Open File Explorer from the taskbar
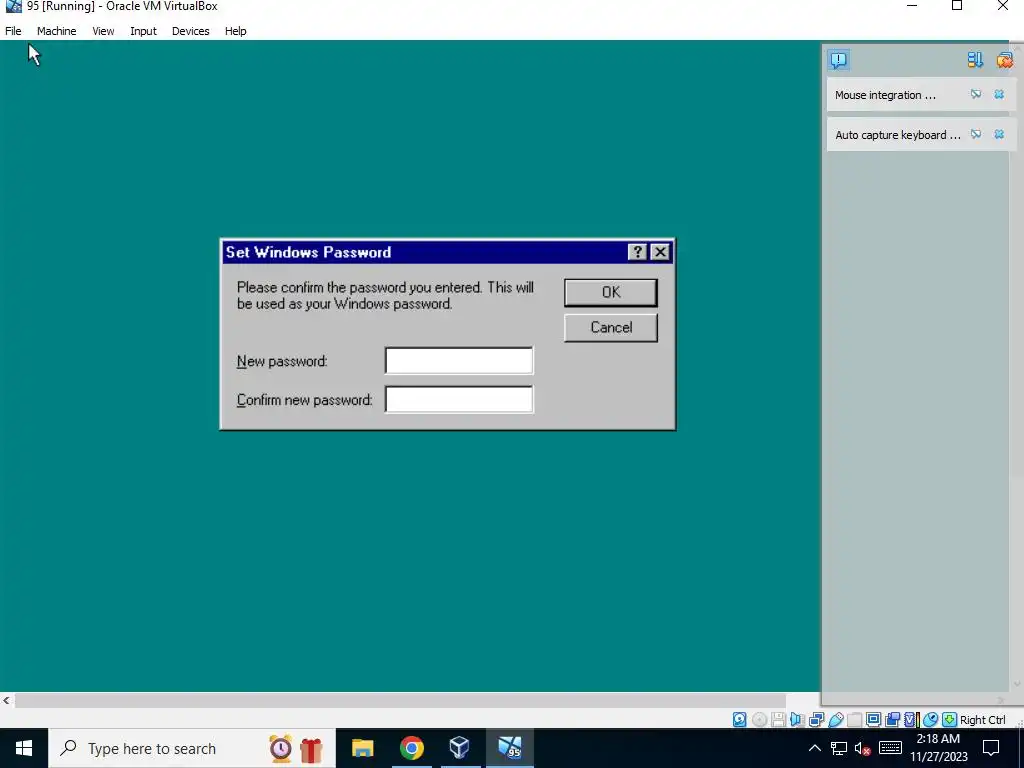1024x768 pixels. [x=362, y=748]
